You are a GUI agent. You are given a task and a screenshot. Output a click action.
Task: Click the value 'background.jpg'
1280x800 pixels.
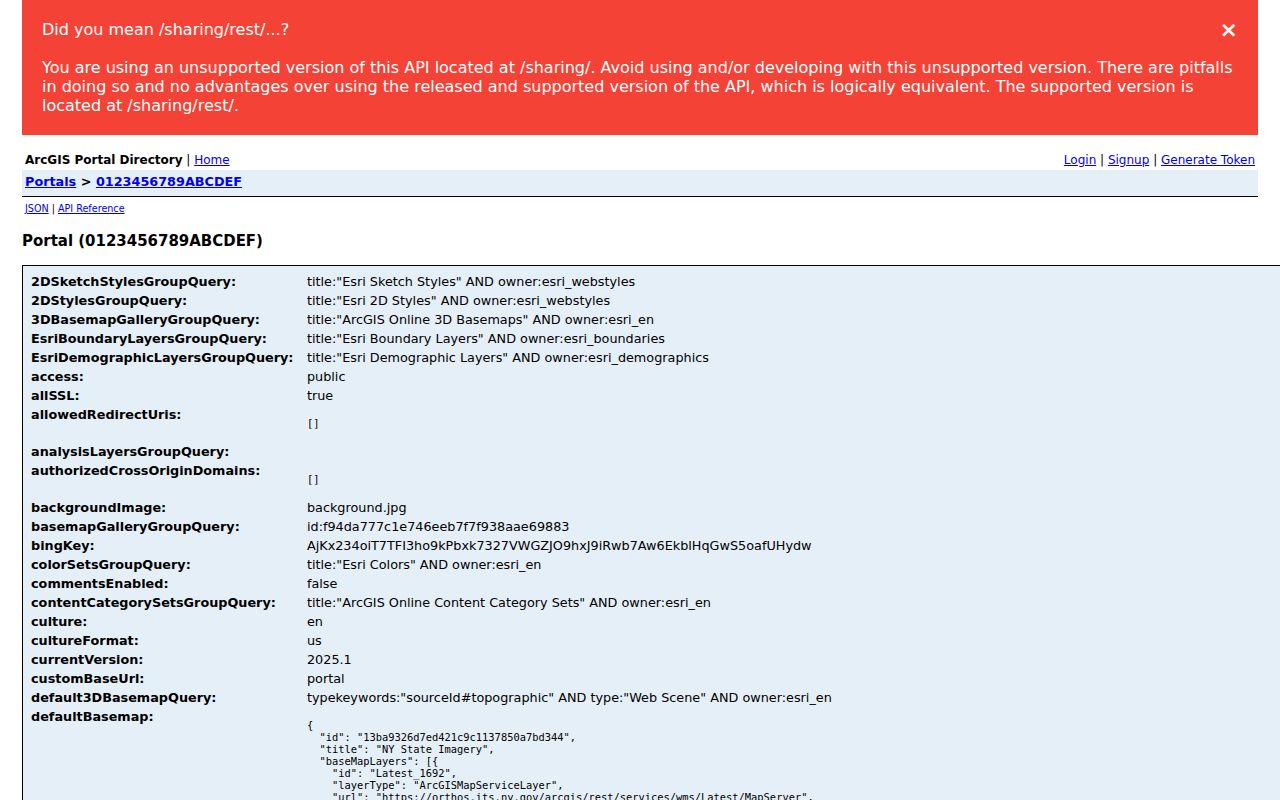[357, 508]
